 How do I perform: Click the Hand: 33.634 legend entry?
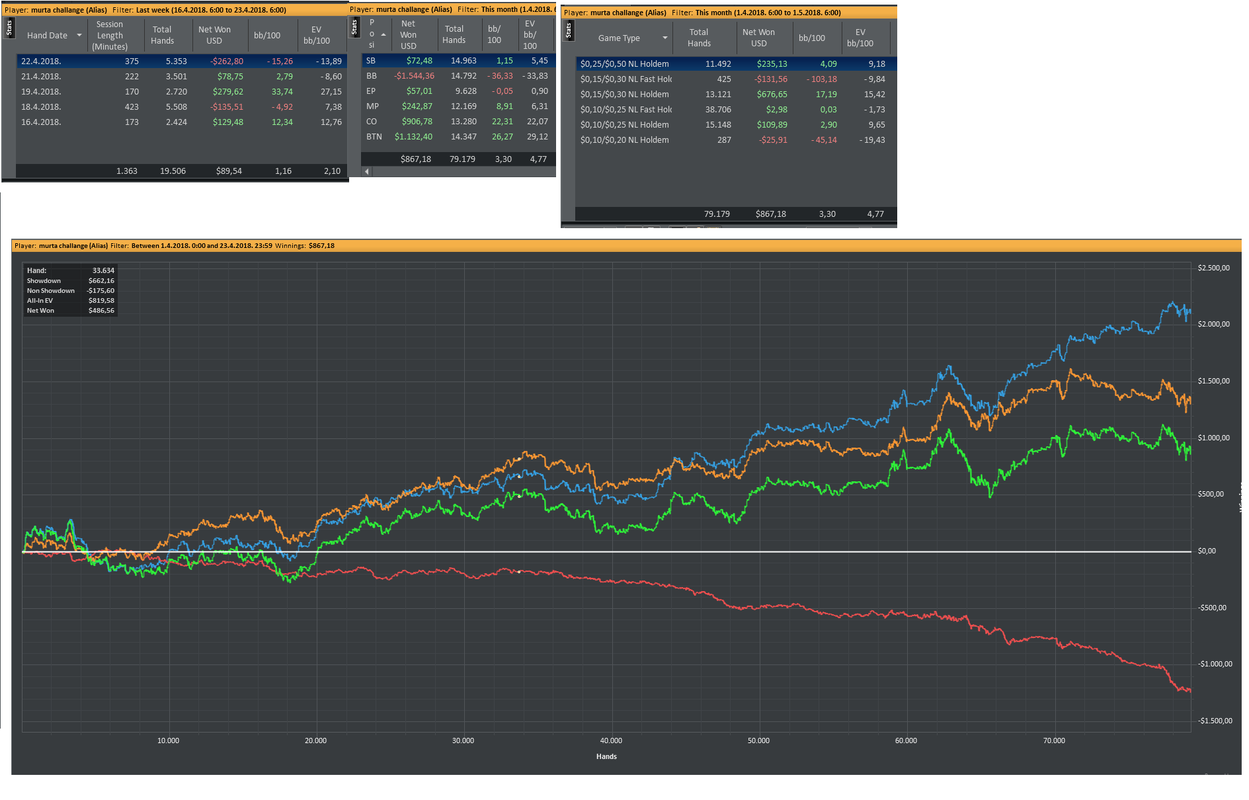71,271
